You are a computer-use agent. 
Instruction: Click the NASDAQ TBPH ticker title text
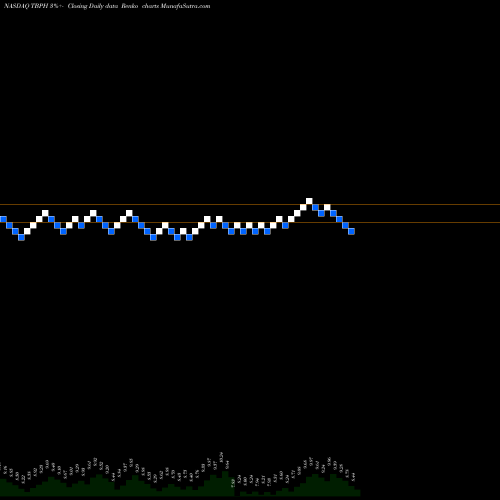click(26, 6)
